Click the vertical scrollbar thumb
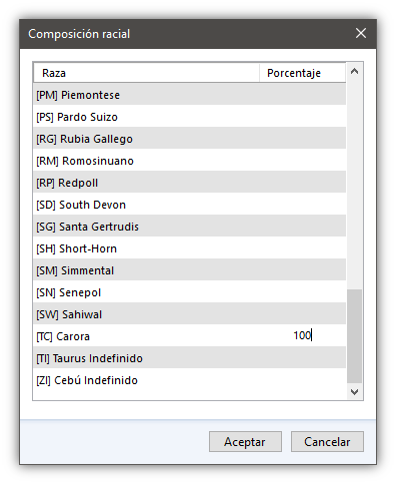Image resolution: width=396 pixels, height=484 pixels. tap(354, 336)
